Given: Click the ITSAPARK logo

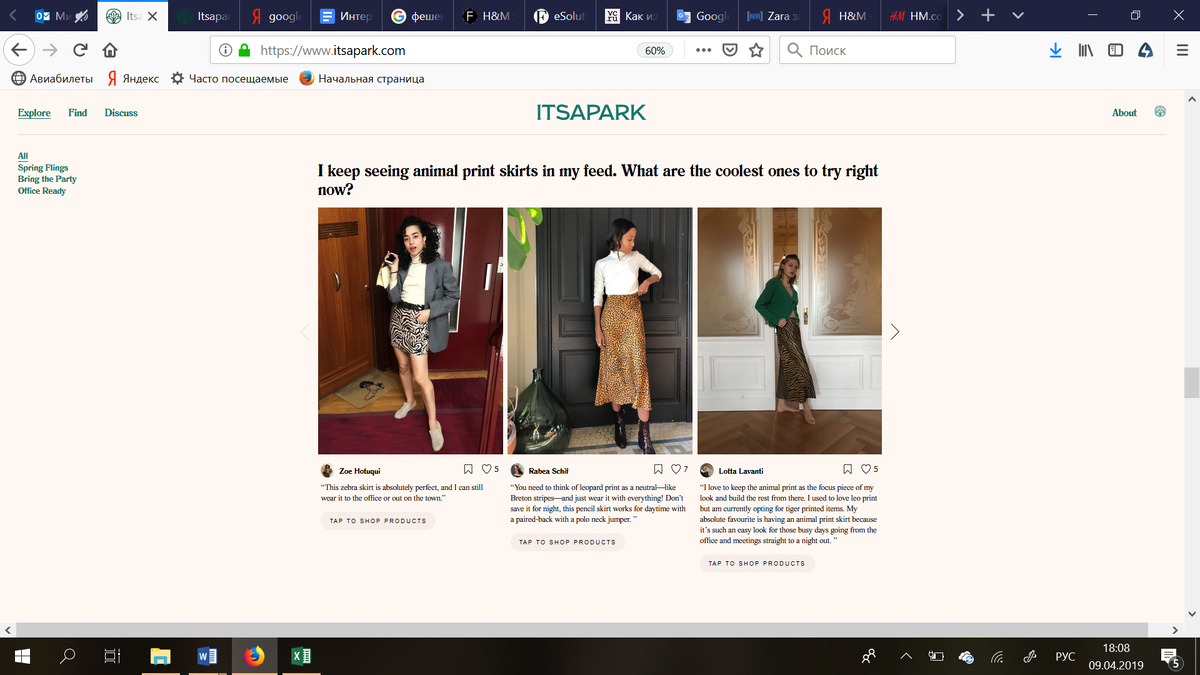Looking at the screenshot, I should point(591,113).
